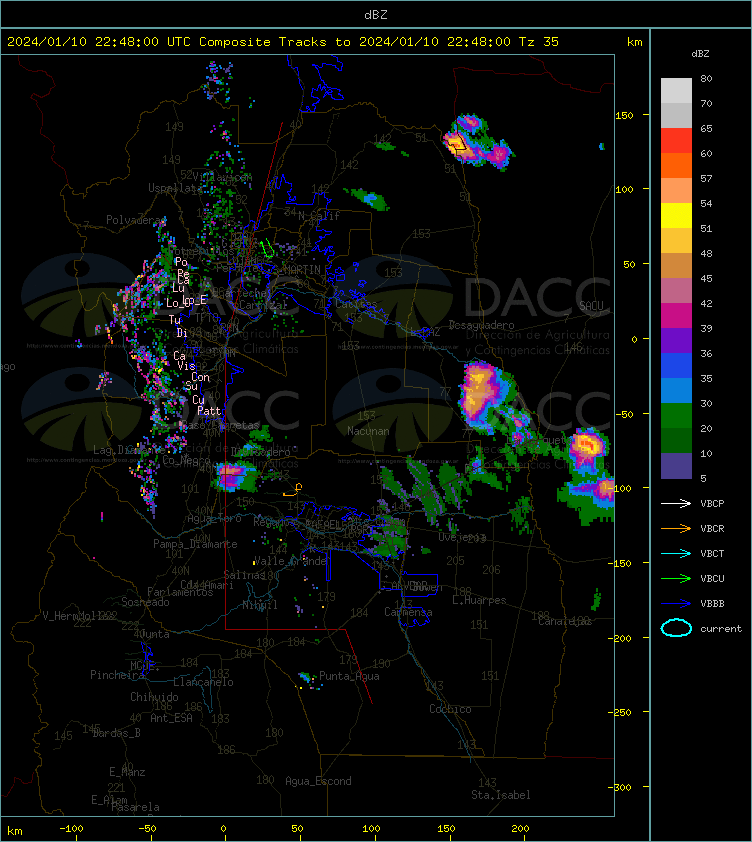Image resolution: width=752 pixels, height=842 pixels.
Task: Click the orange VBCR arrow in the legend
Action: (x=676, y=528)
